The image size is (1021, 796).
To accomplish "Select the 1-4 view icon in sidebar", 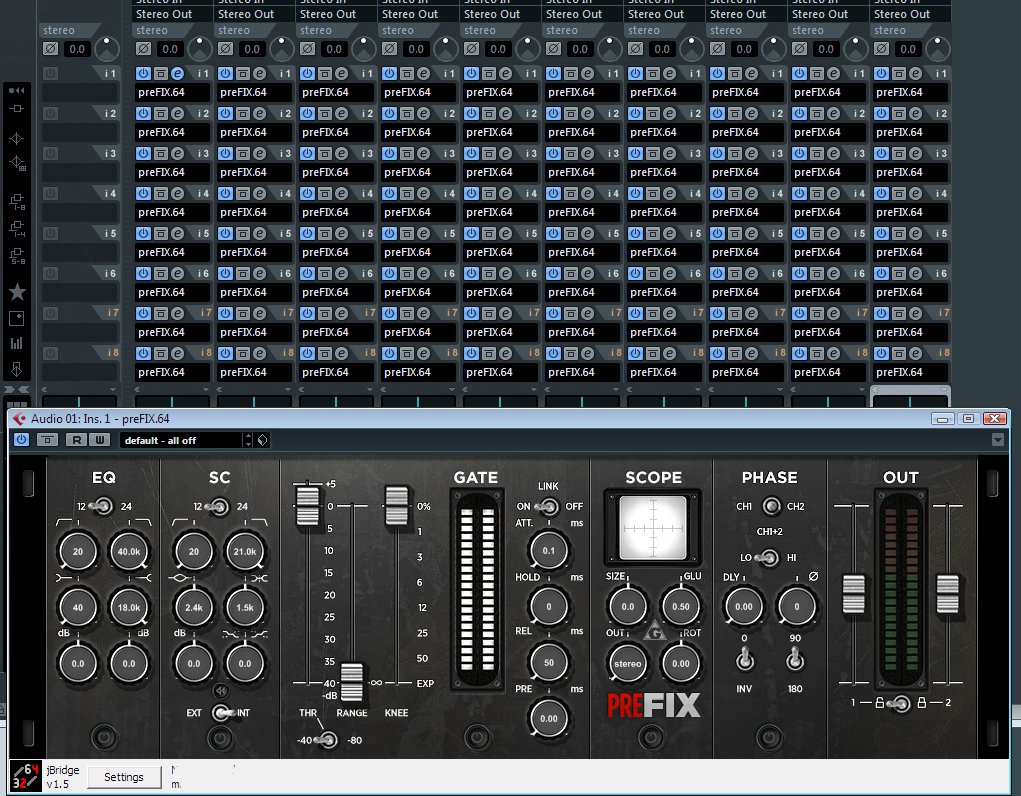I will click(x=17, y=229).
